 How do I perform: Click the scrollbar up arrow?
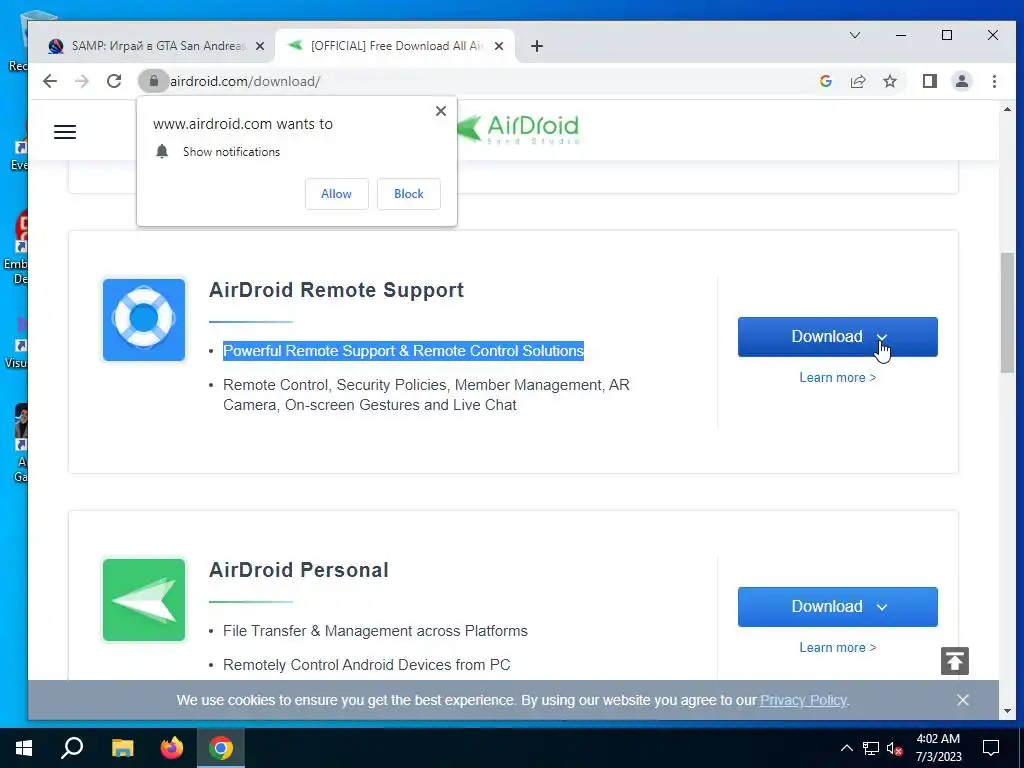pyautogui.click(x=1007, y=109)
